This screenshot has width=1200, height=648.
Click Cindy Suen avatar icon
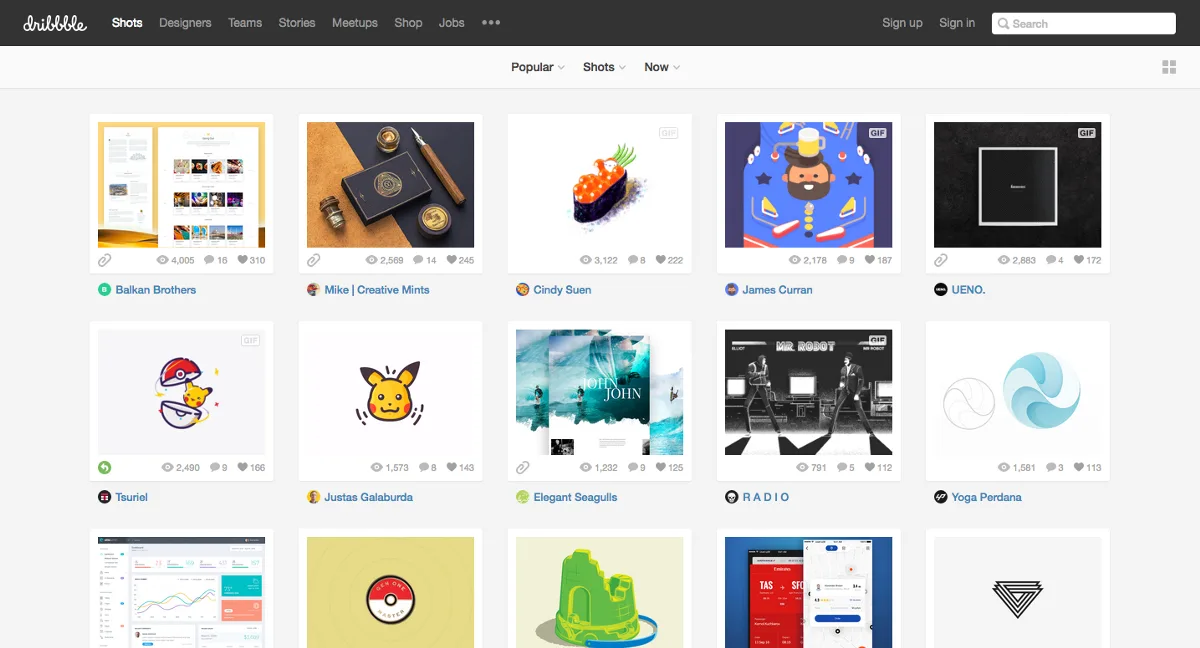(522, 290)
